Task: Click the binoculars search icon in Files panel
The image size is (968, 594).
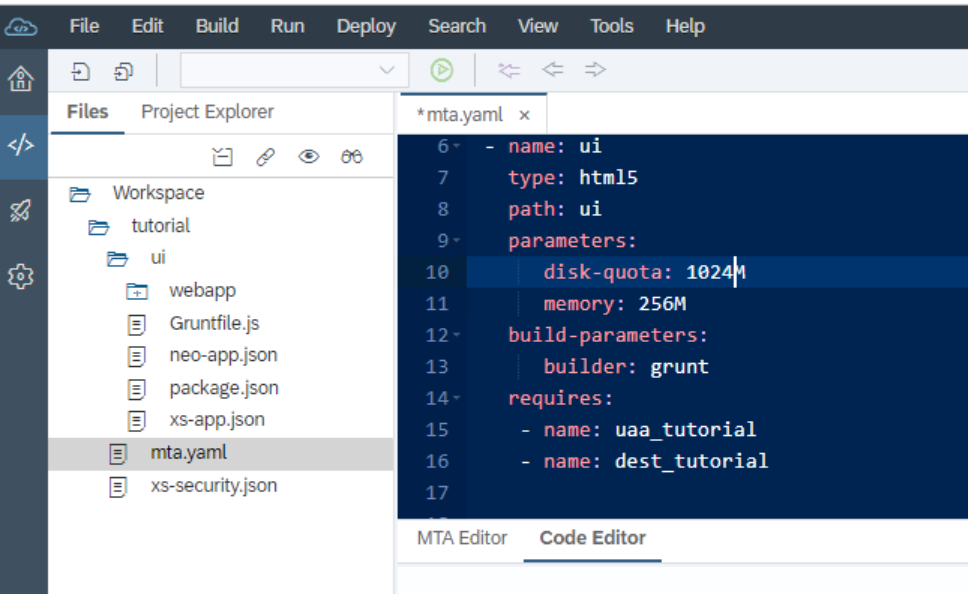Action: click(352, 157)
